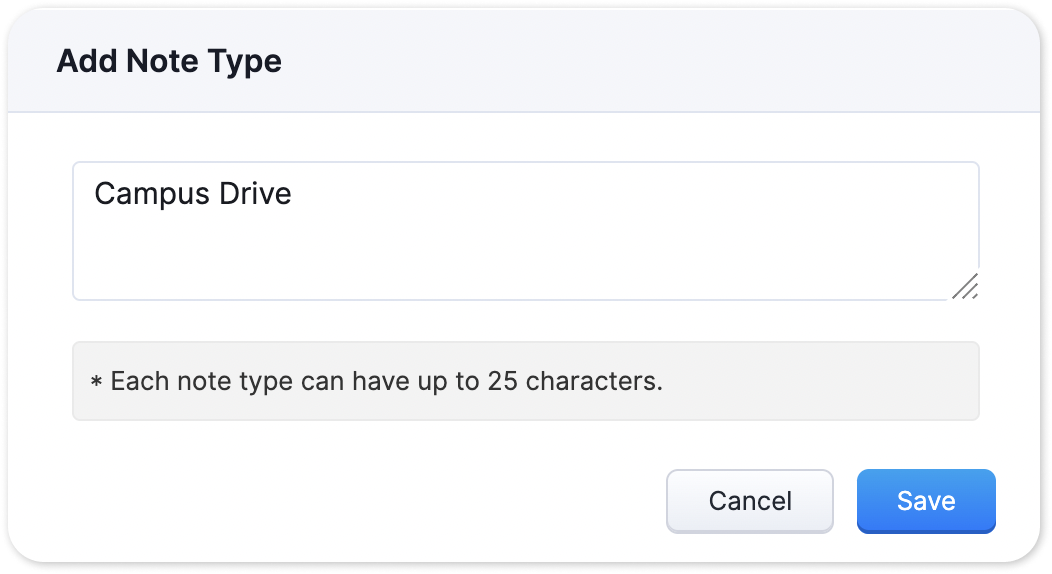The image size is (1052, 574).
Task: Click empty space below "Campus Drive" text
Action: coord(300,255)
